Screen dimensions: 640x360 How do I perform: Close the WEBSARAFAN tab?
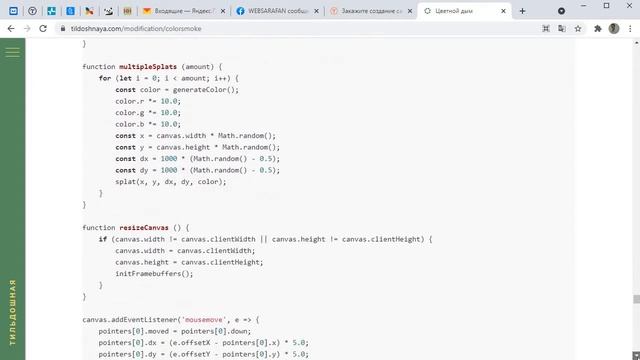pyautogui.click(x=316, y=11)
